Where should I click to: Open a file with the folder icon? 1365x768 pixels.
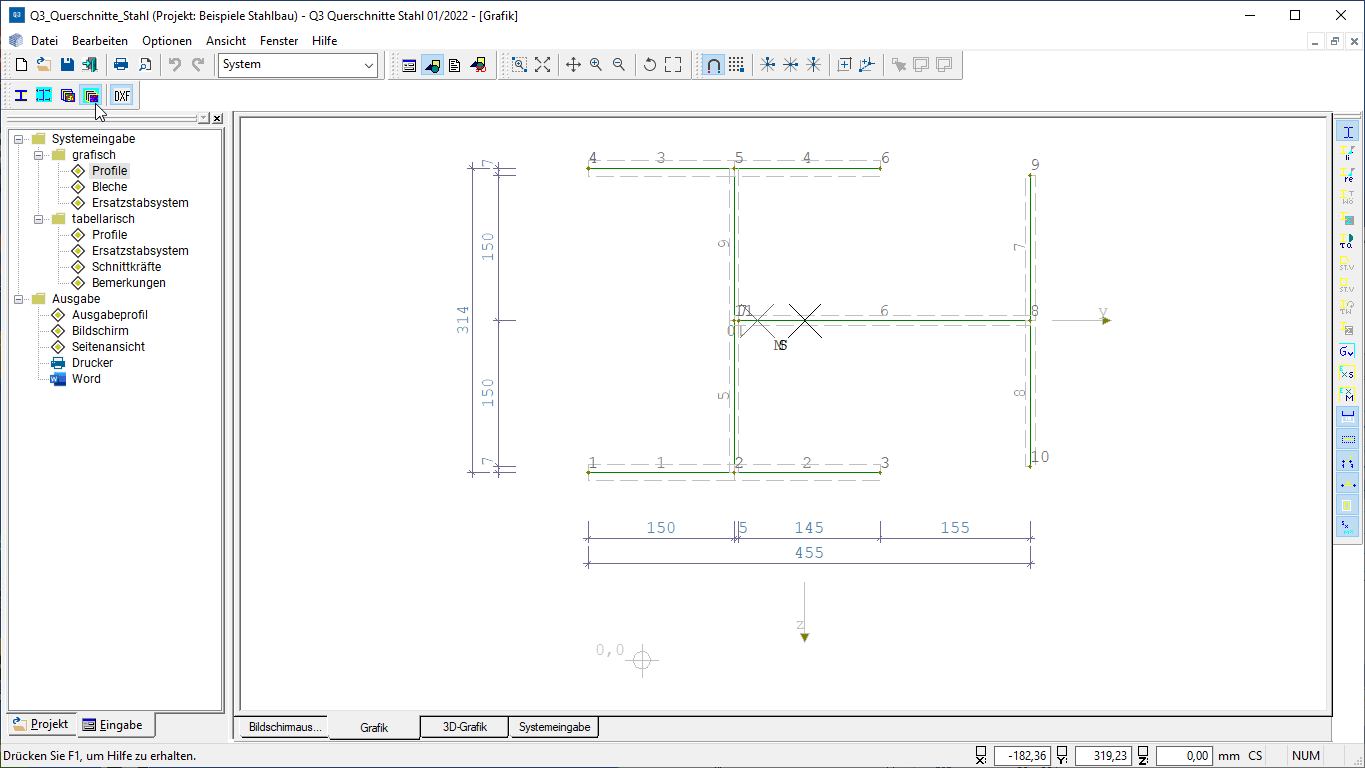44,64
